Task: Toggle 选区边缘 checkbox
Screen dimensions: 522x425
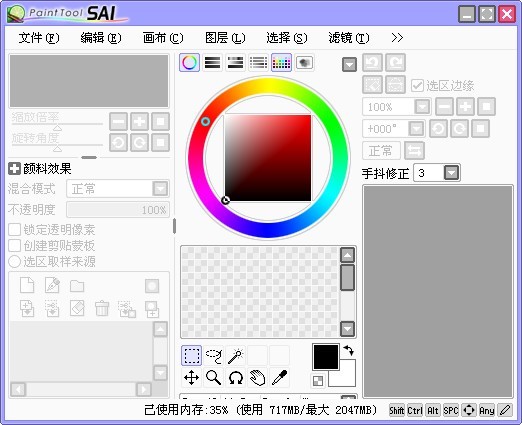Action: pyautogui.click(x=417, y=86)
